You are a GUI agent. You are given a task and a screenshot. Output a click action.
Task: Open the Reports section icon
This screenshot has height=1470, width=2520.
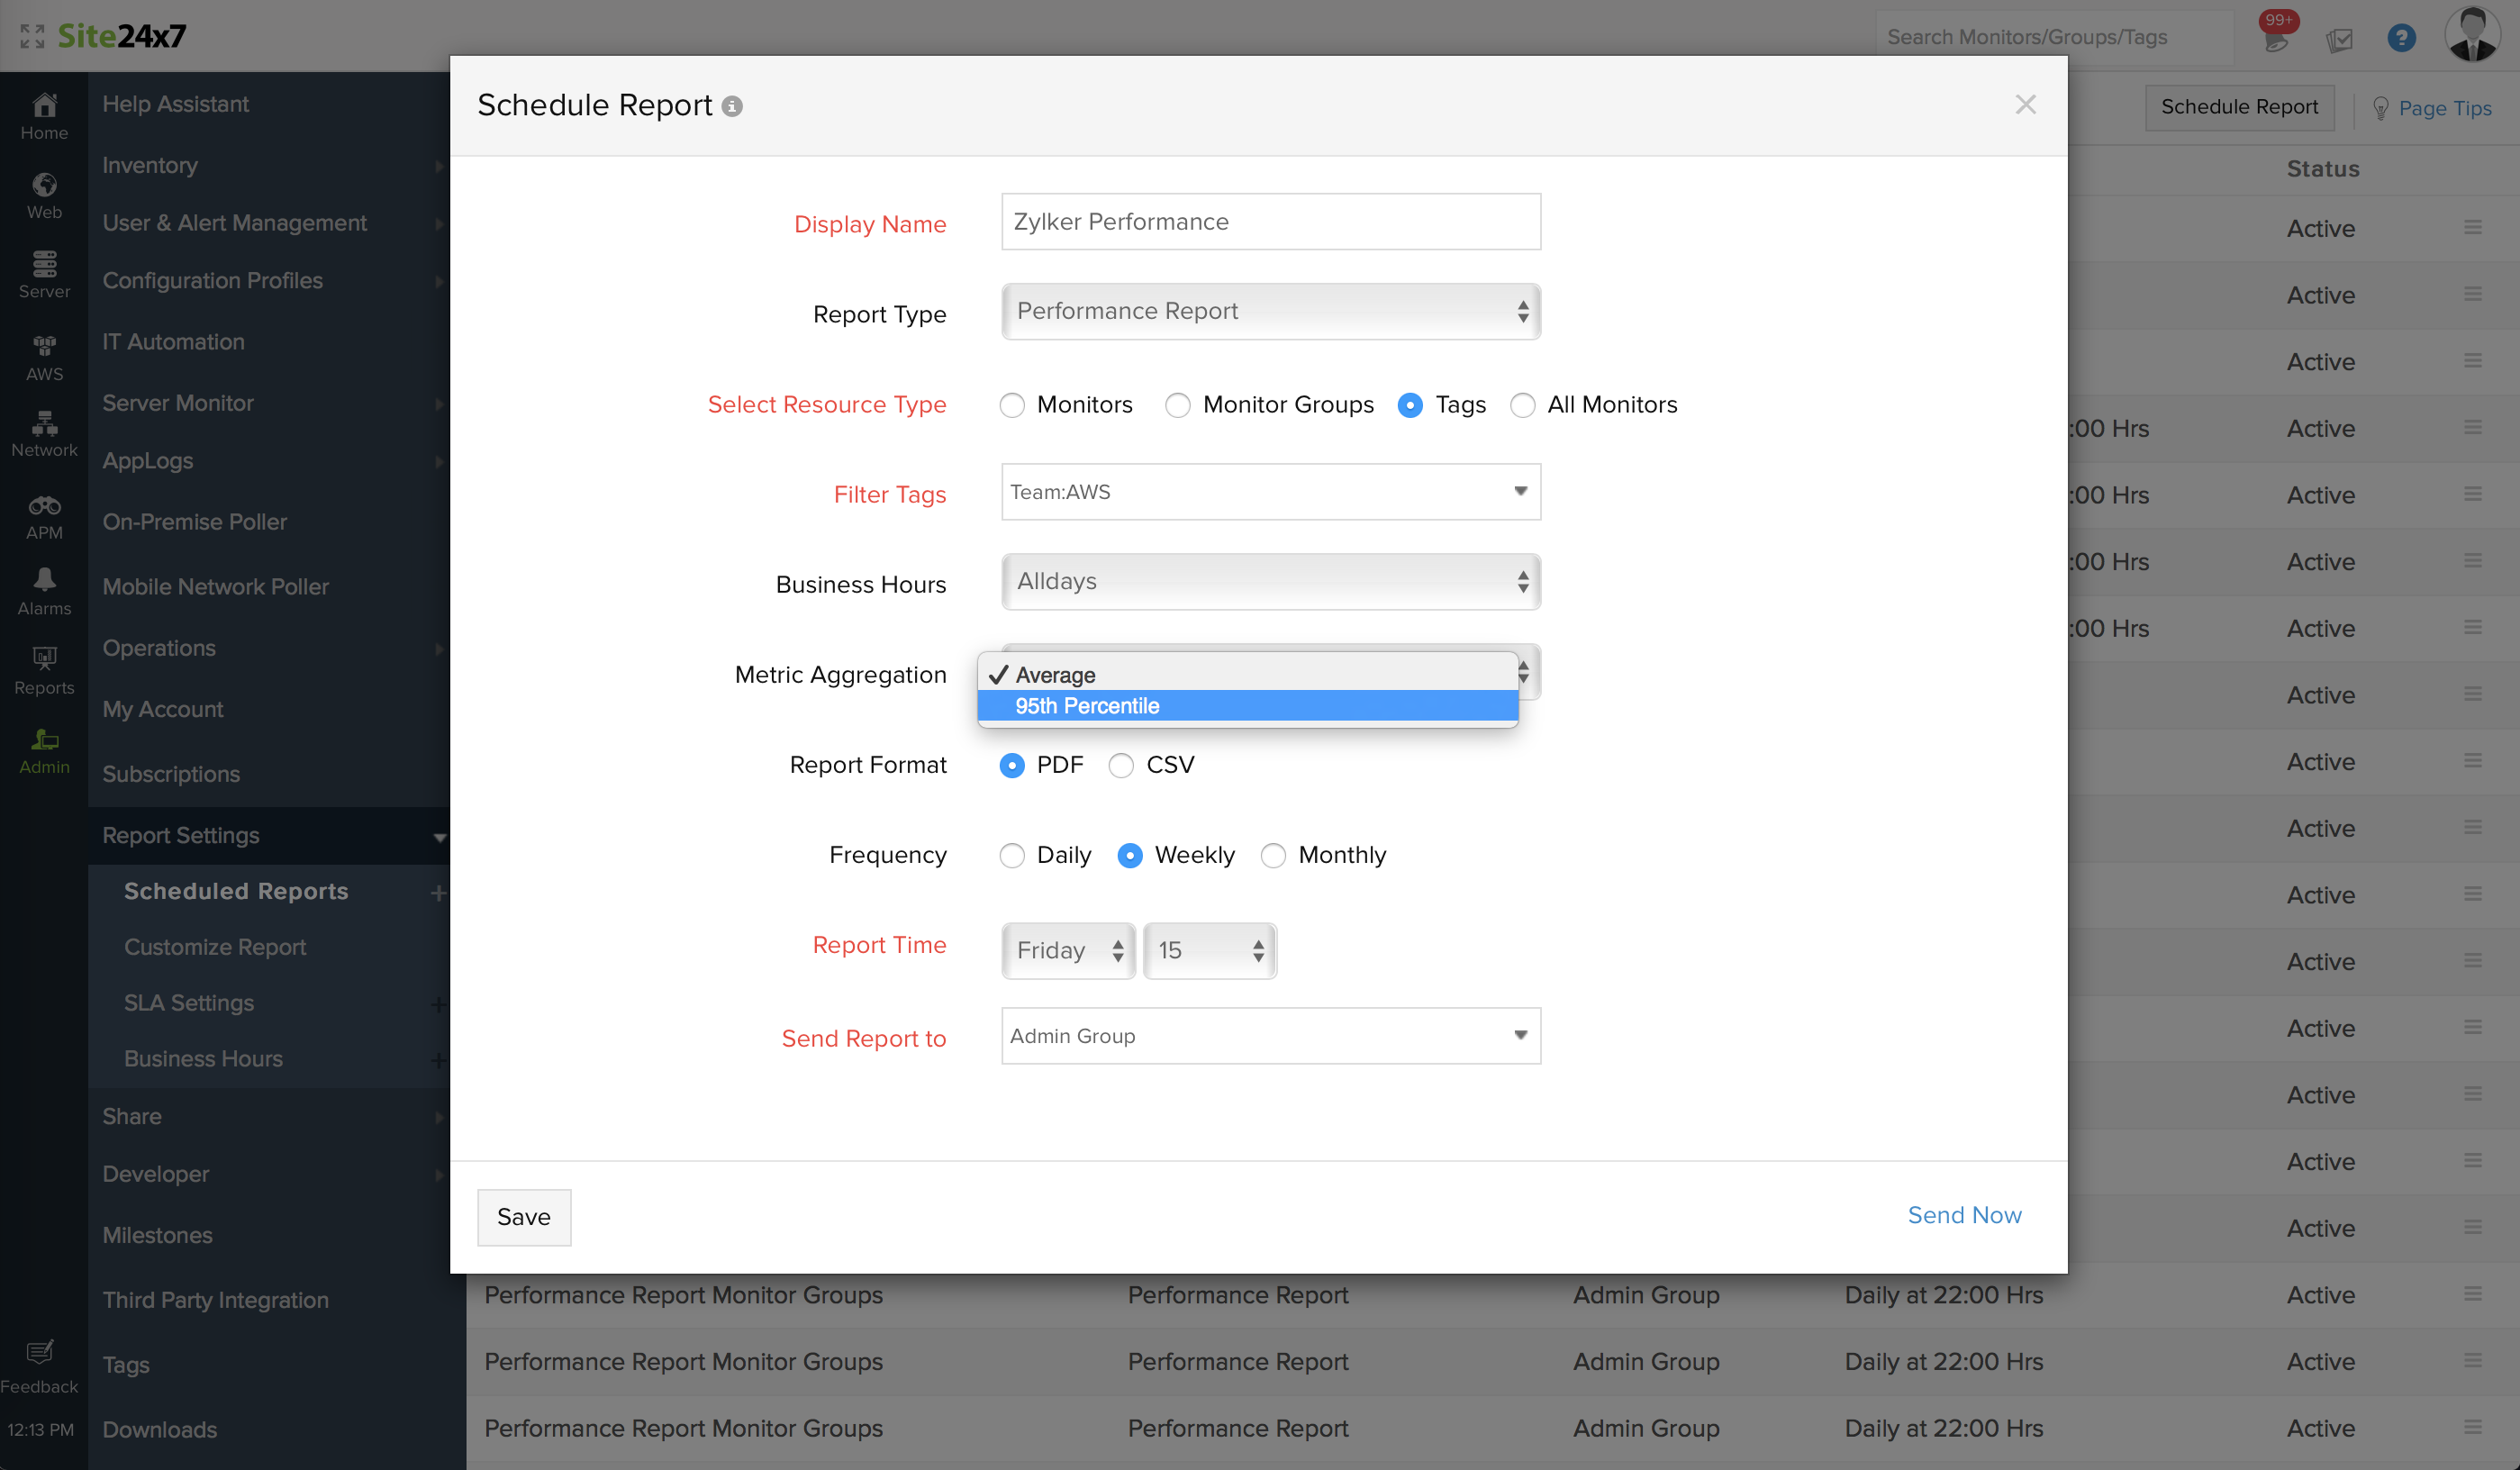tap(44, 671)
